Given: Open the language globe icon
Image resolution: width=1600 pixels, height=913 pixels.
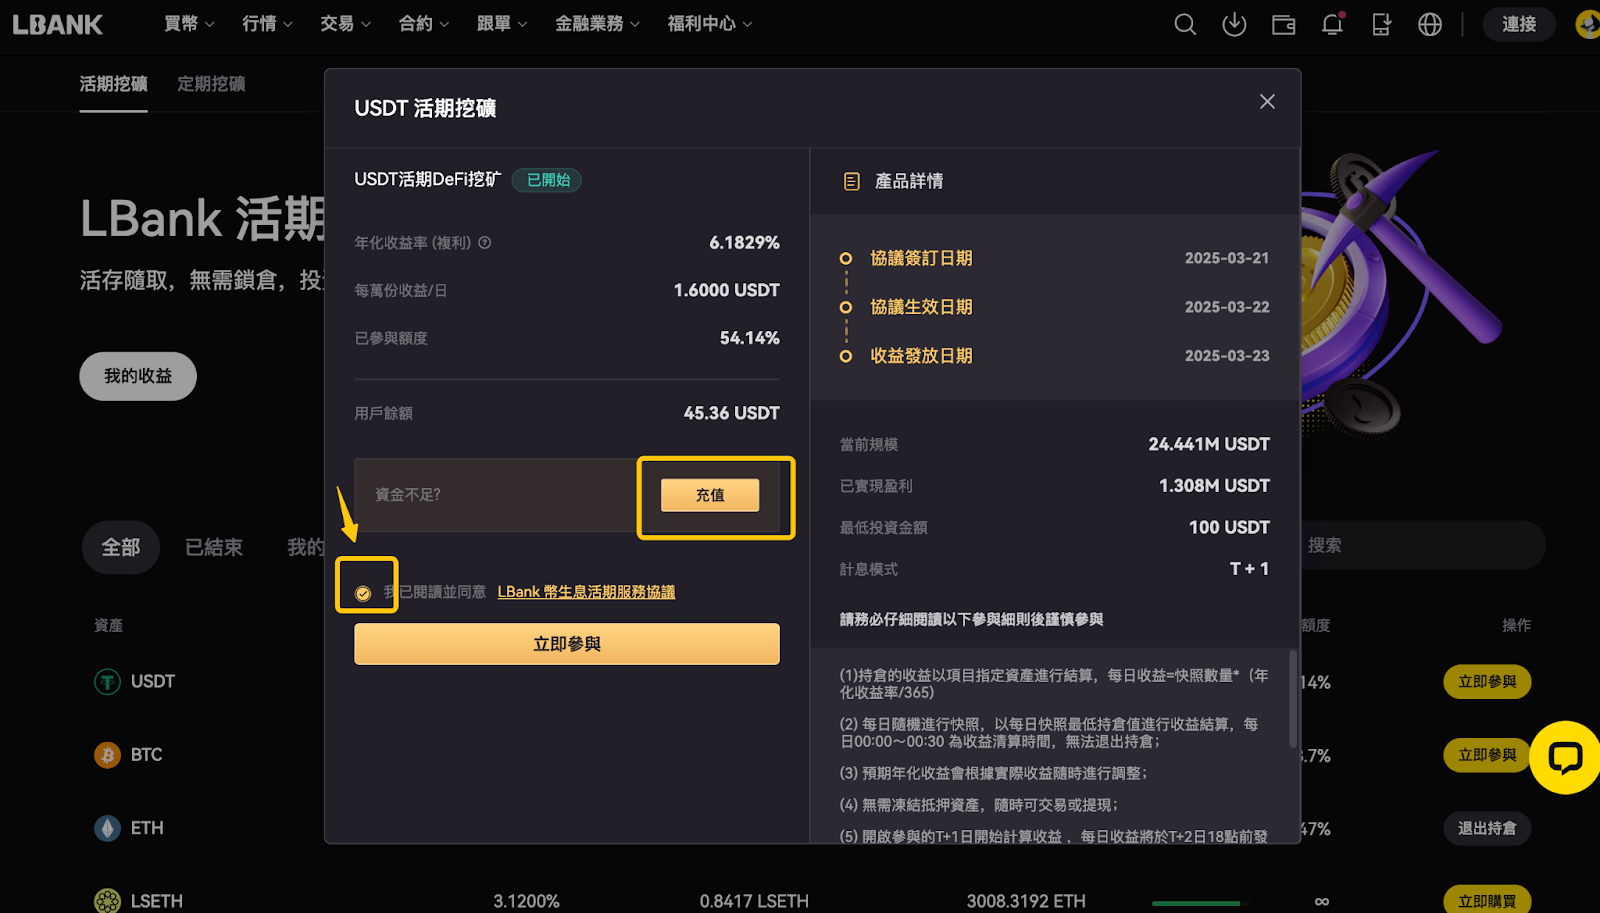Looking at the screenshot, I should click(x=1430, y=24).
